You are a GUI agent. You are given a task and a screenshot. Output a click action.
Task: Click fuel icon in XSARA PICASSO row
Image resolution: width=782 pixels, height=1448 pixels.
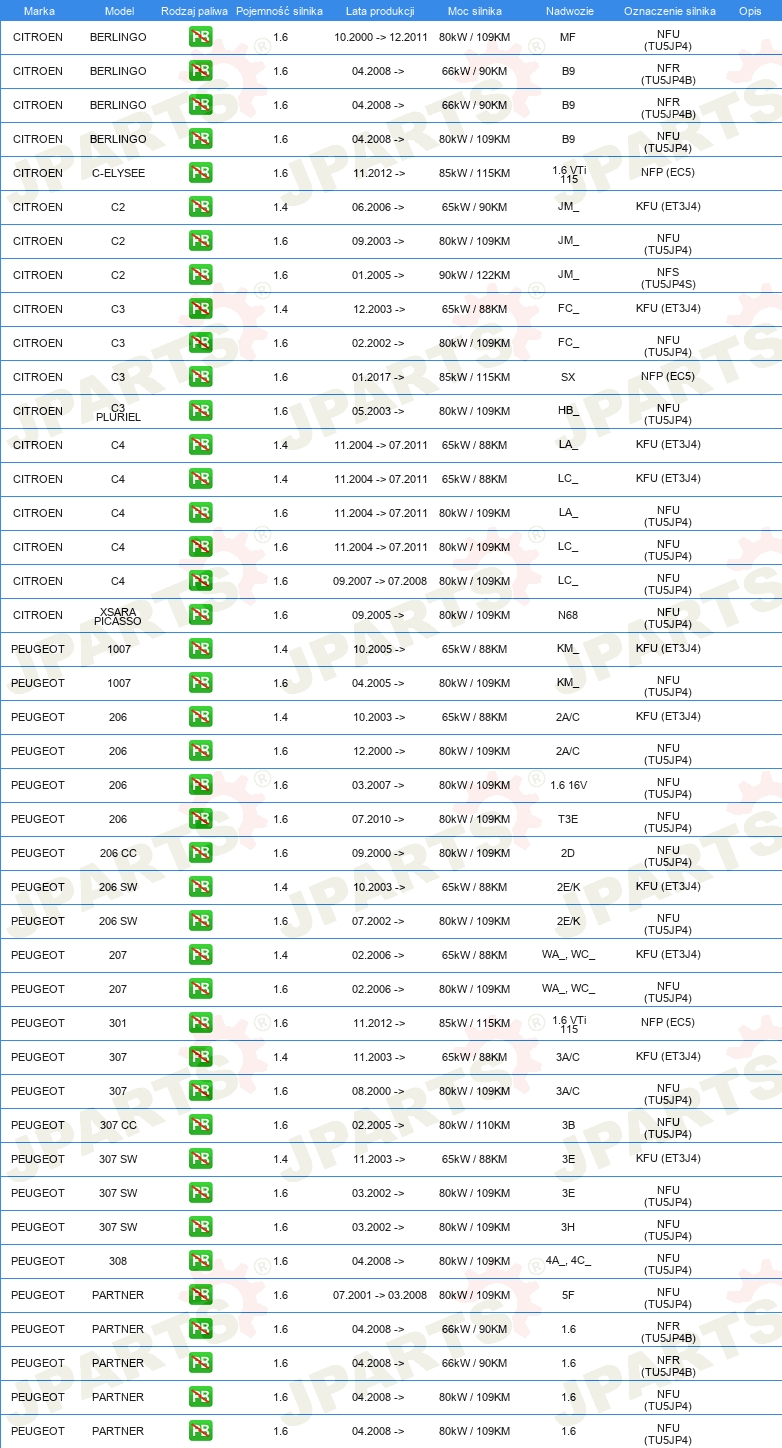pos(200,615)
